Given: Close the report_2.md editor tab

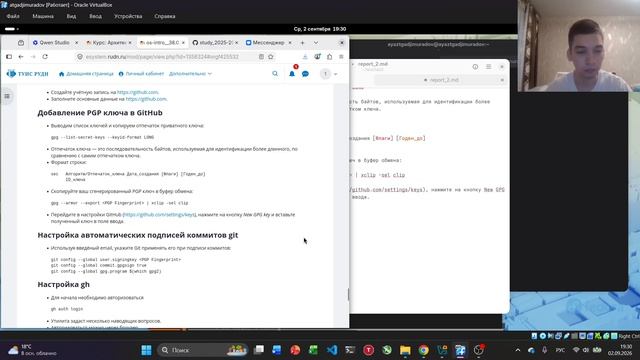Looking at the screenshot, I should point(502,80).
